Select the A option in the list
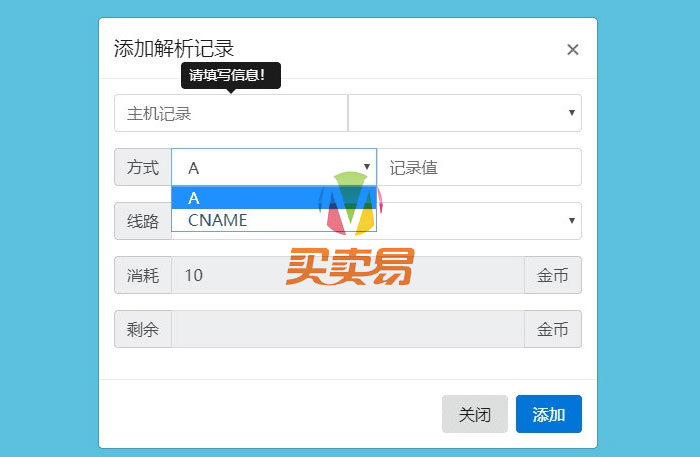Screen dimensions: 700x457 pyautogui.click(x=274, y=198)
